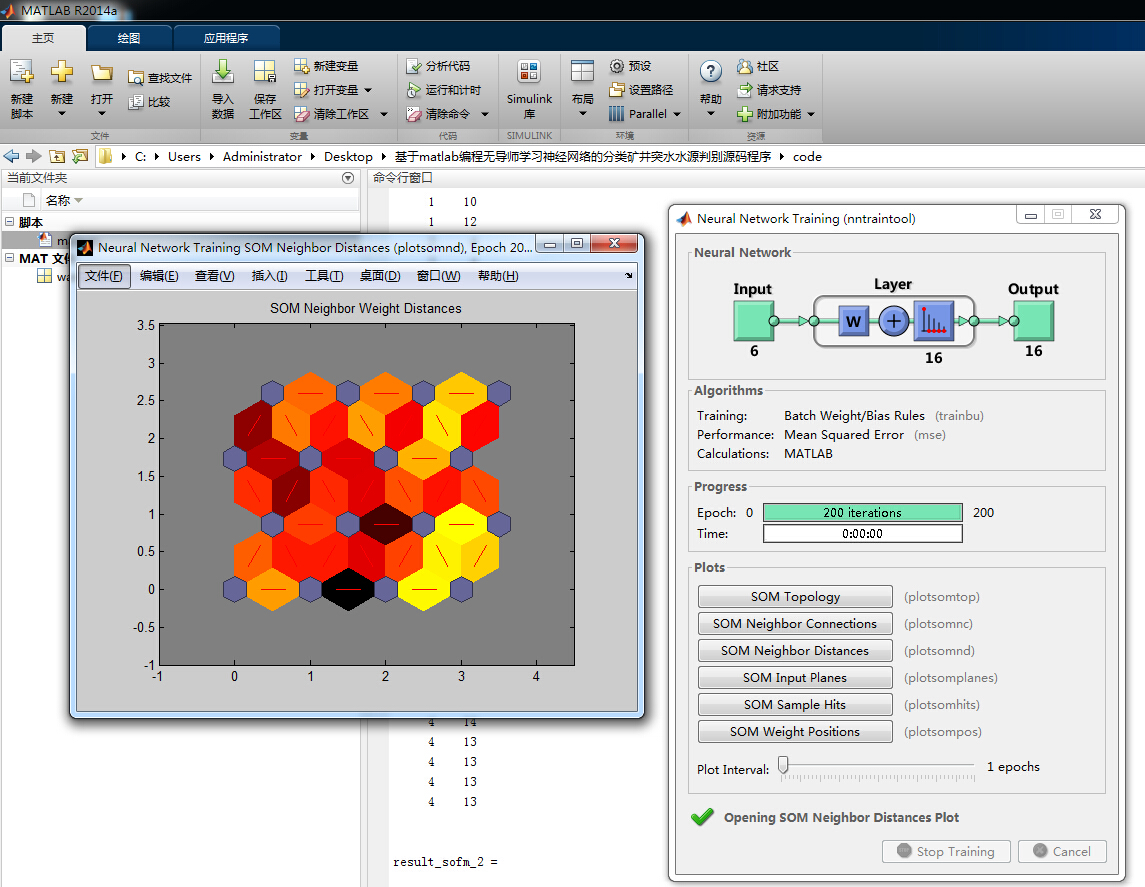Click SOM Weight Positions button
The width and height of the screenshot is (1145, 887).
[x=795, y=732]
